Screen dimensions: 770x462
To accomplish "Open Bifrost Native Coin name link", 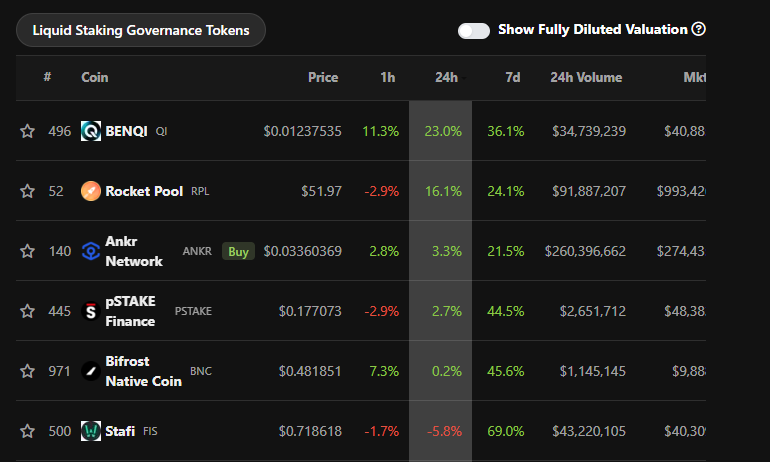I will pyautogui.click(x=143, y=371).
